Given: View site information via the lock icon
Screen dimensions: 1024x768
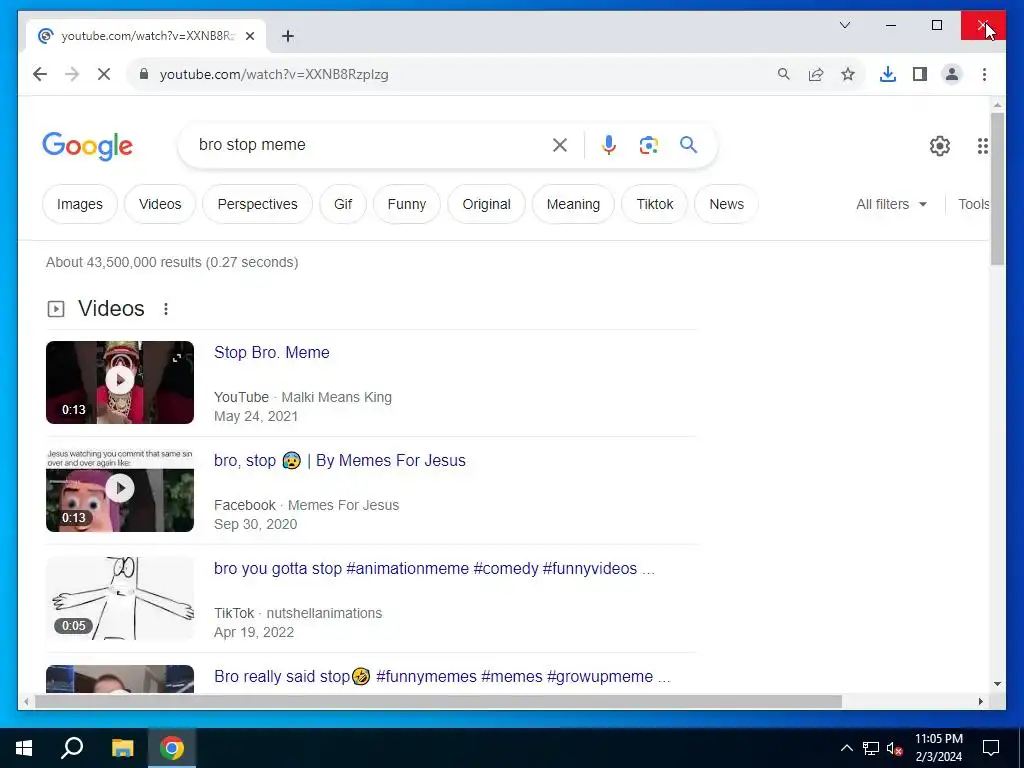Looking at the screenshot, I should [144, 74].
